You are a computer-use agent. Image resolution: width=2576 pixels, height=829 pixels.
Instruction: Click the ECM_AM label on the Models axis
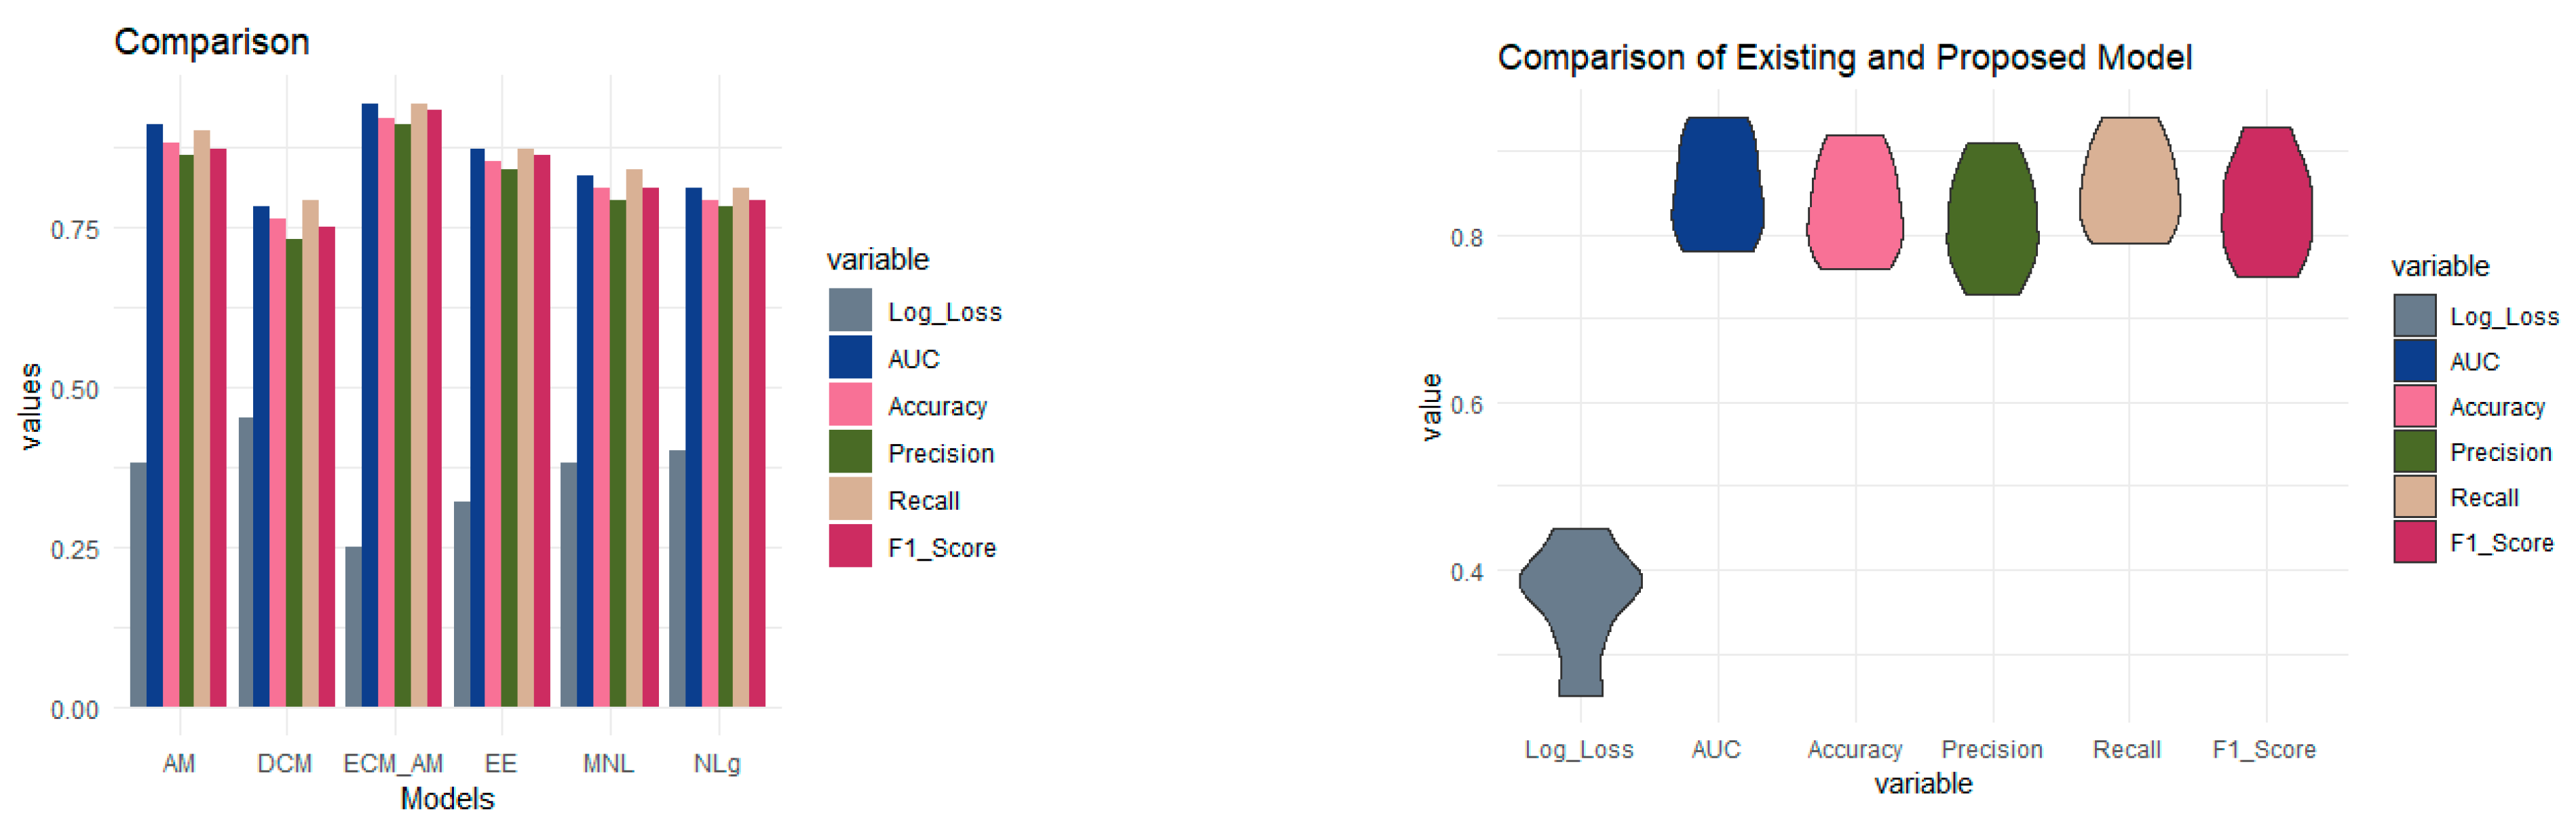tap(393, 764)
